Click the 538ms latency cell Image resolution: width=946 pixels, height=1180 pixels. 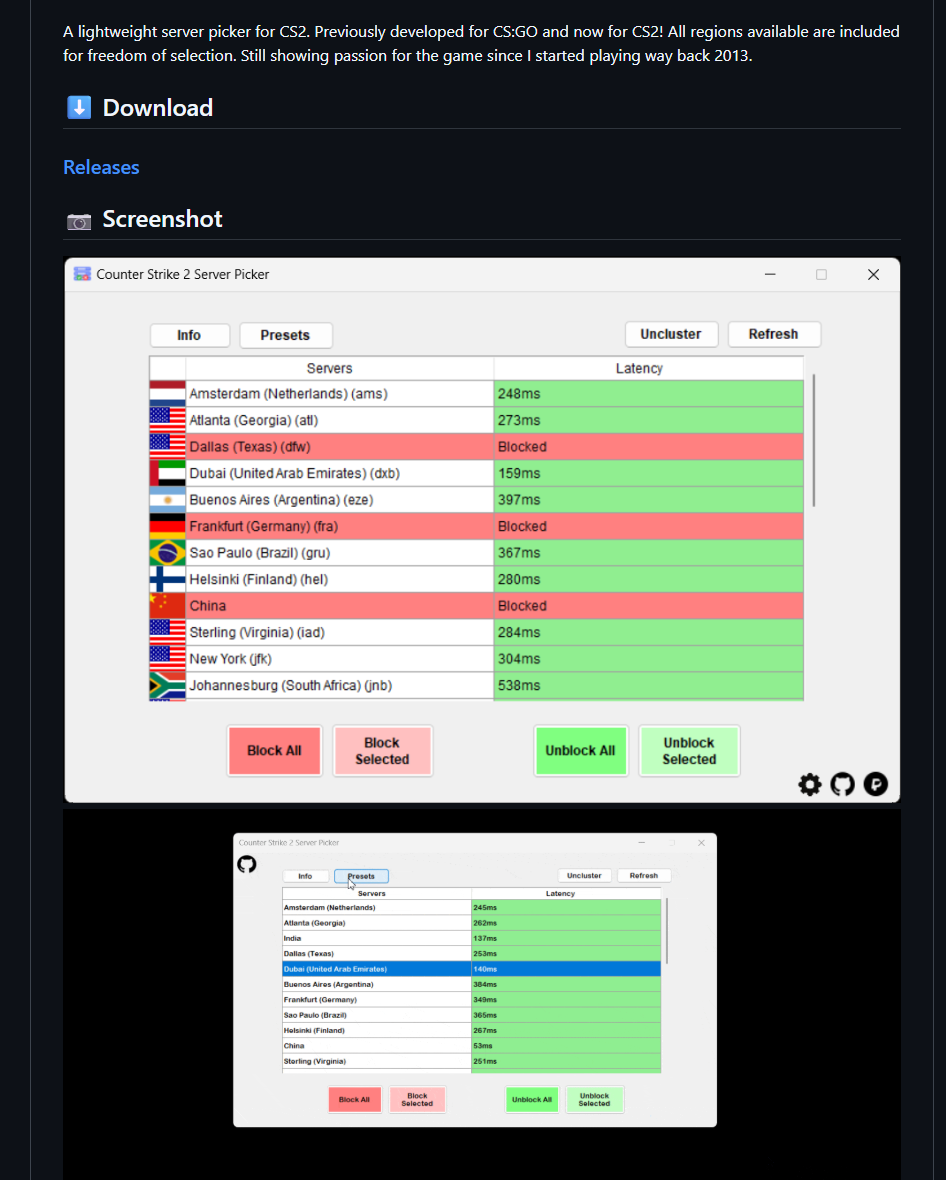click(649, 686)
